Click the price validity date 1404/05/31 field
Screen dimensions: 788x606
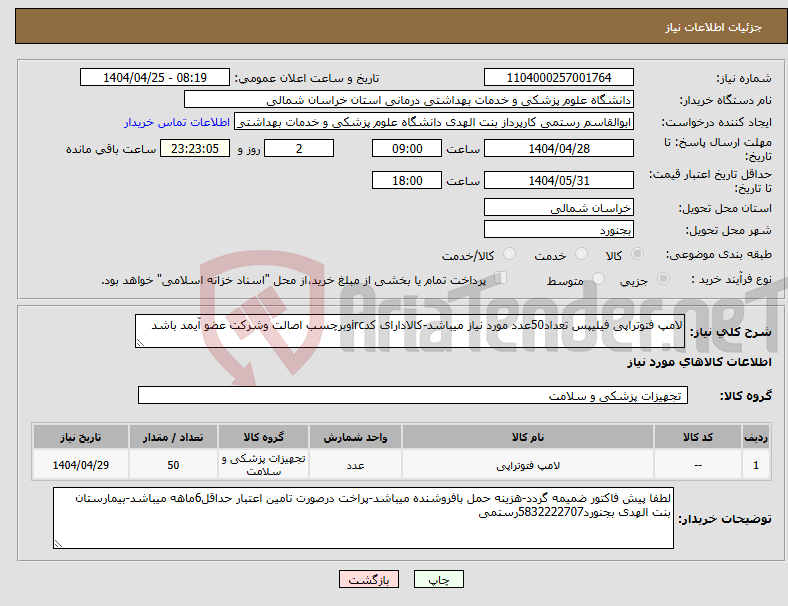click(558, 180)
